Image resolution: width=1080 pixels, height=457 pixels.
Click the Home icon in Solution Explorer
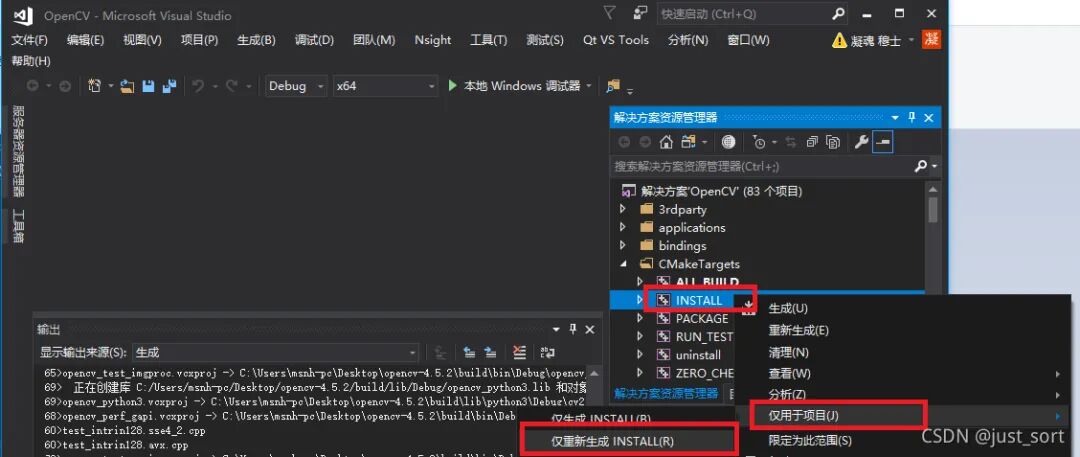point(666,142)
